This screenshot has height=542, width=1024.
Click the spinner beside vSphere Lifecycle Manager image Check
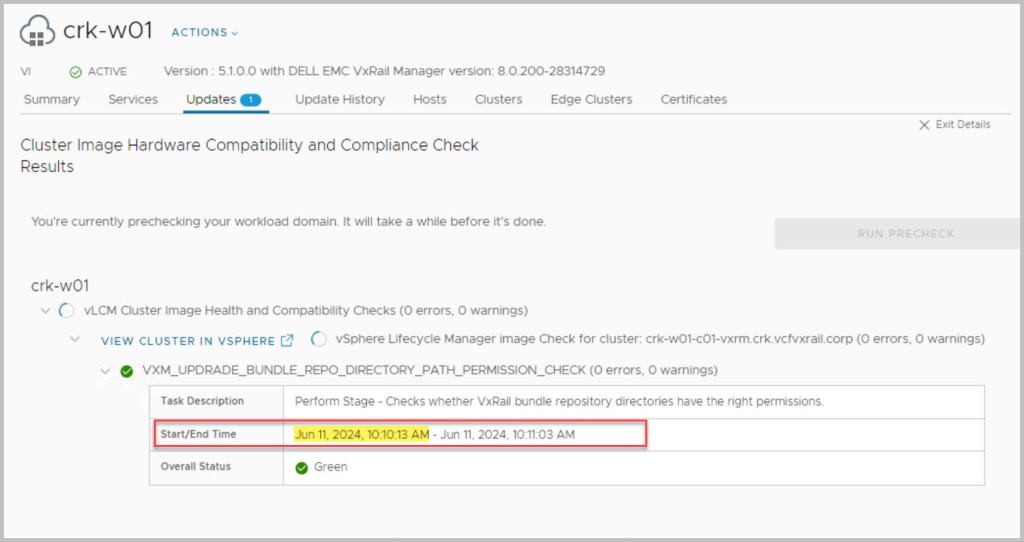coord(319,339)
